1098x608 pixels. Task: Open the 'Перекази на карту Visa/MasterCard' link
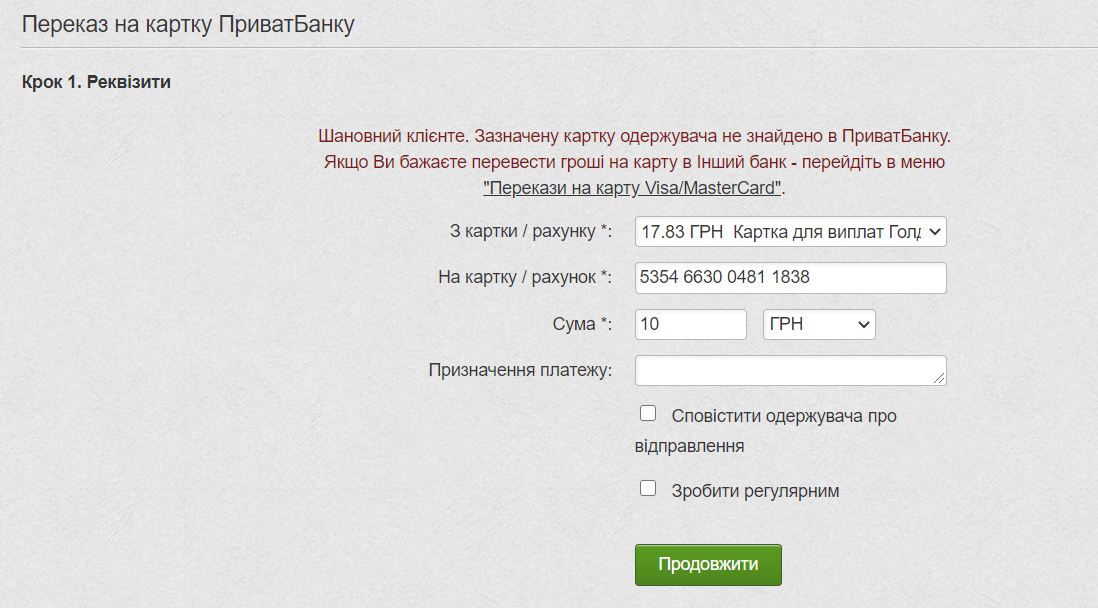point(632,188)
